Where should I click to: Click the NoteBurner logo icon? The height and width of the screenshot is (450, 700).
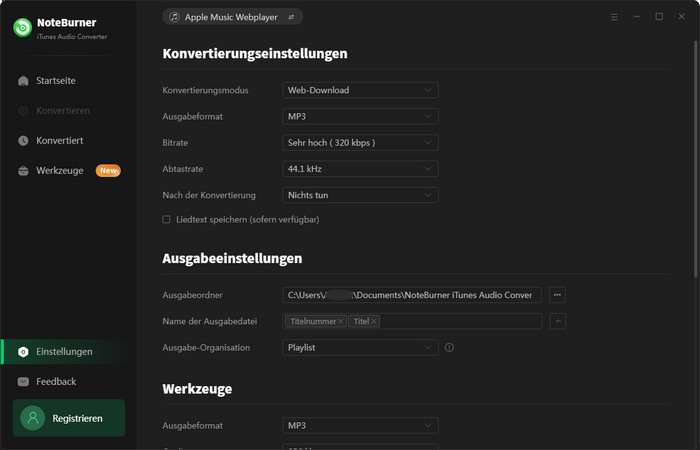pyautogui.click(x=22, y=28)
